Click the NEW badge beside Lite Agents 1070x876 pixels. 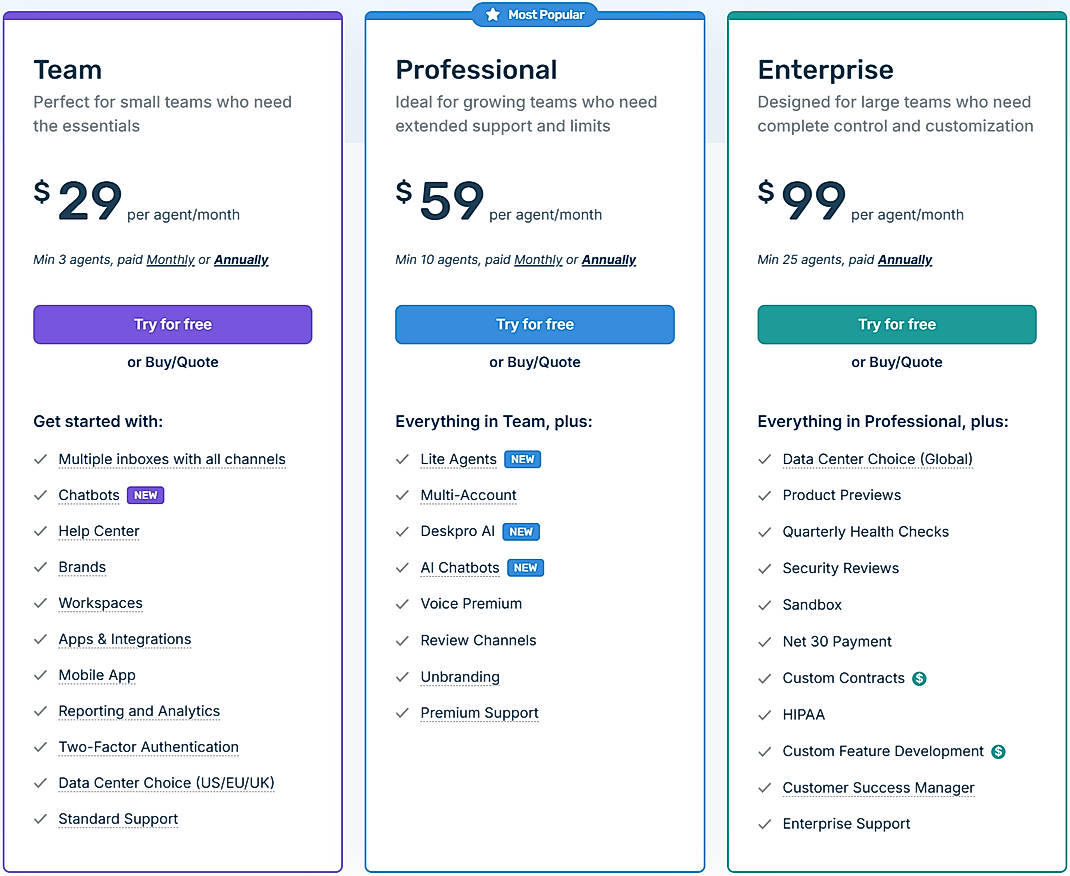tap(522, 459)
